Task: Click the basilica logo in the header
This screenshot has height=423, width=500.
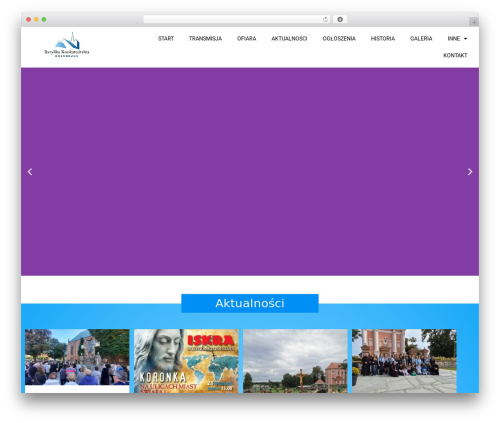Action: [67, 45]
